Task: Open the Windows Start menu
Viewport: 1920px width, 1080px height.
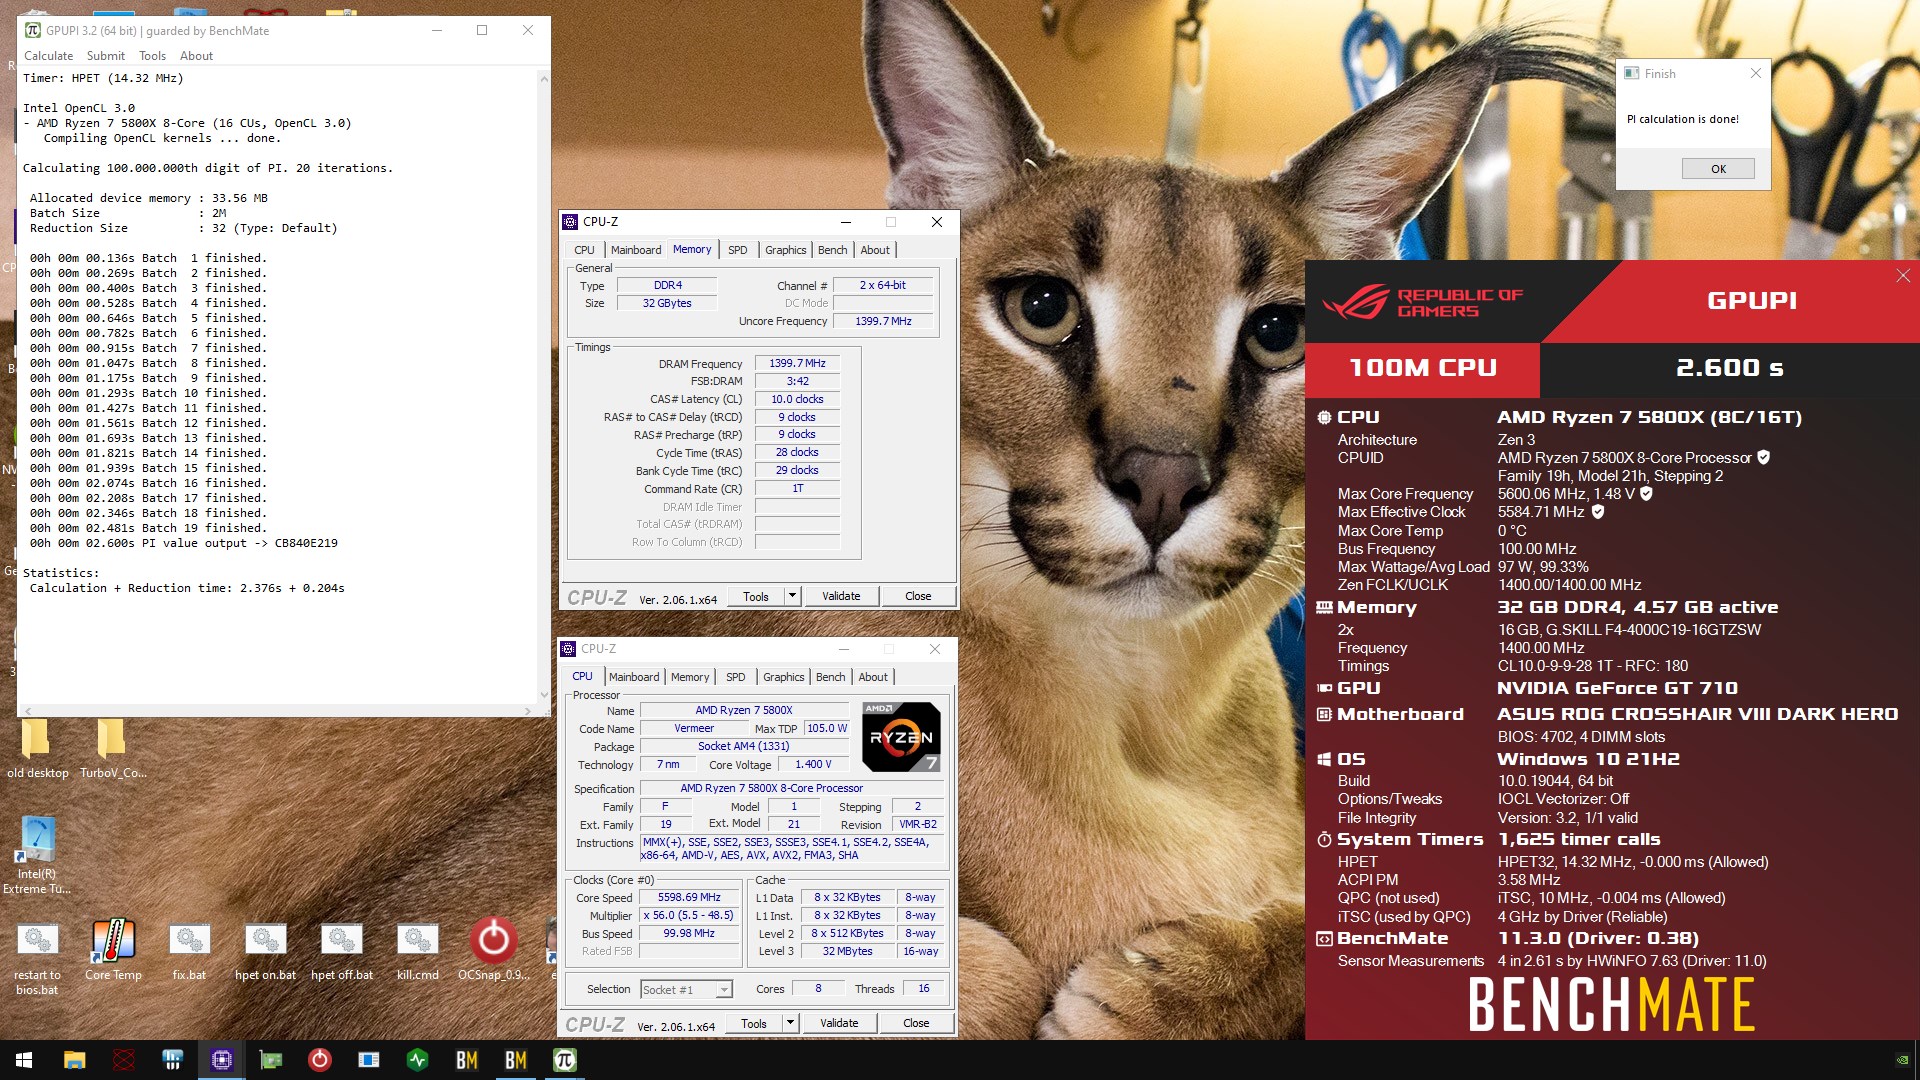Action: click(24, 1060)
